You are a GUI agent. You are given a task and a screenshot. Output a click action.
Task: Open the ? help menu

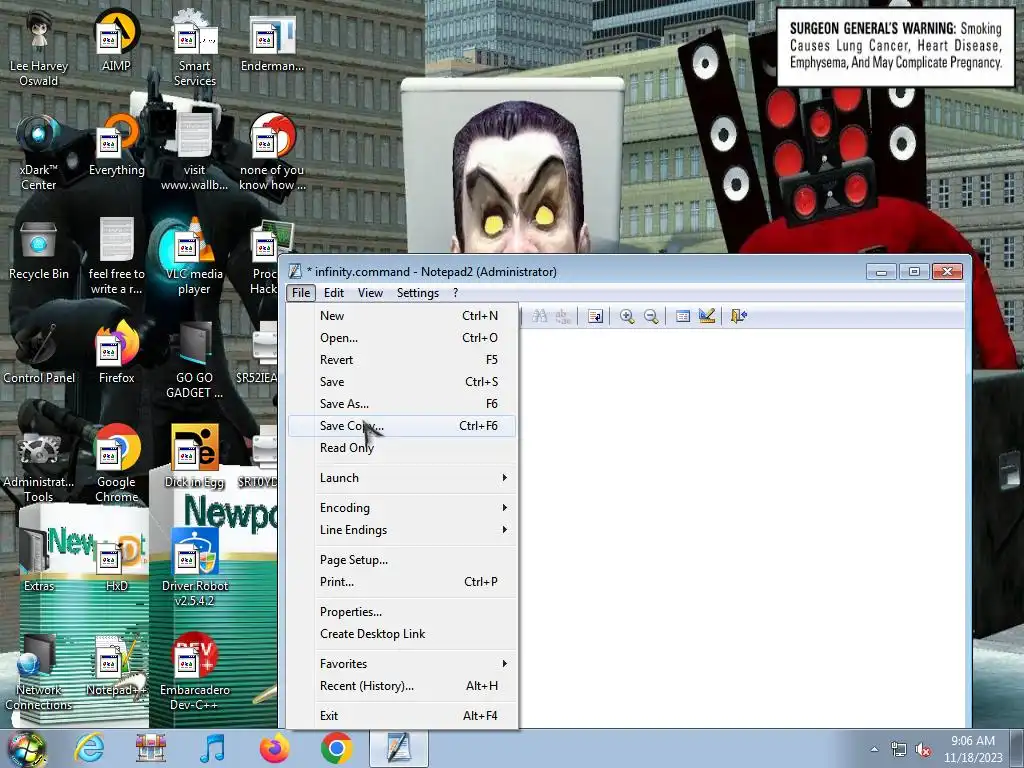(456, 293)
